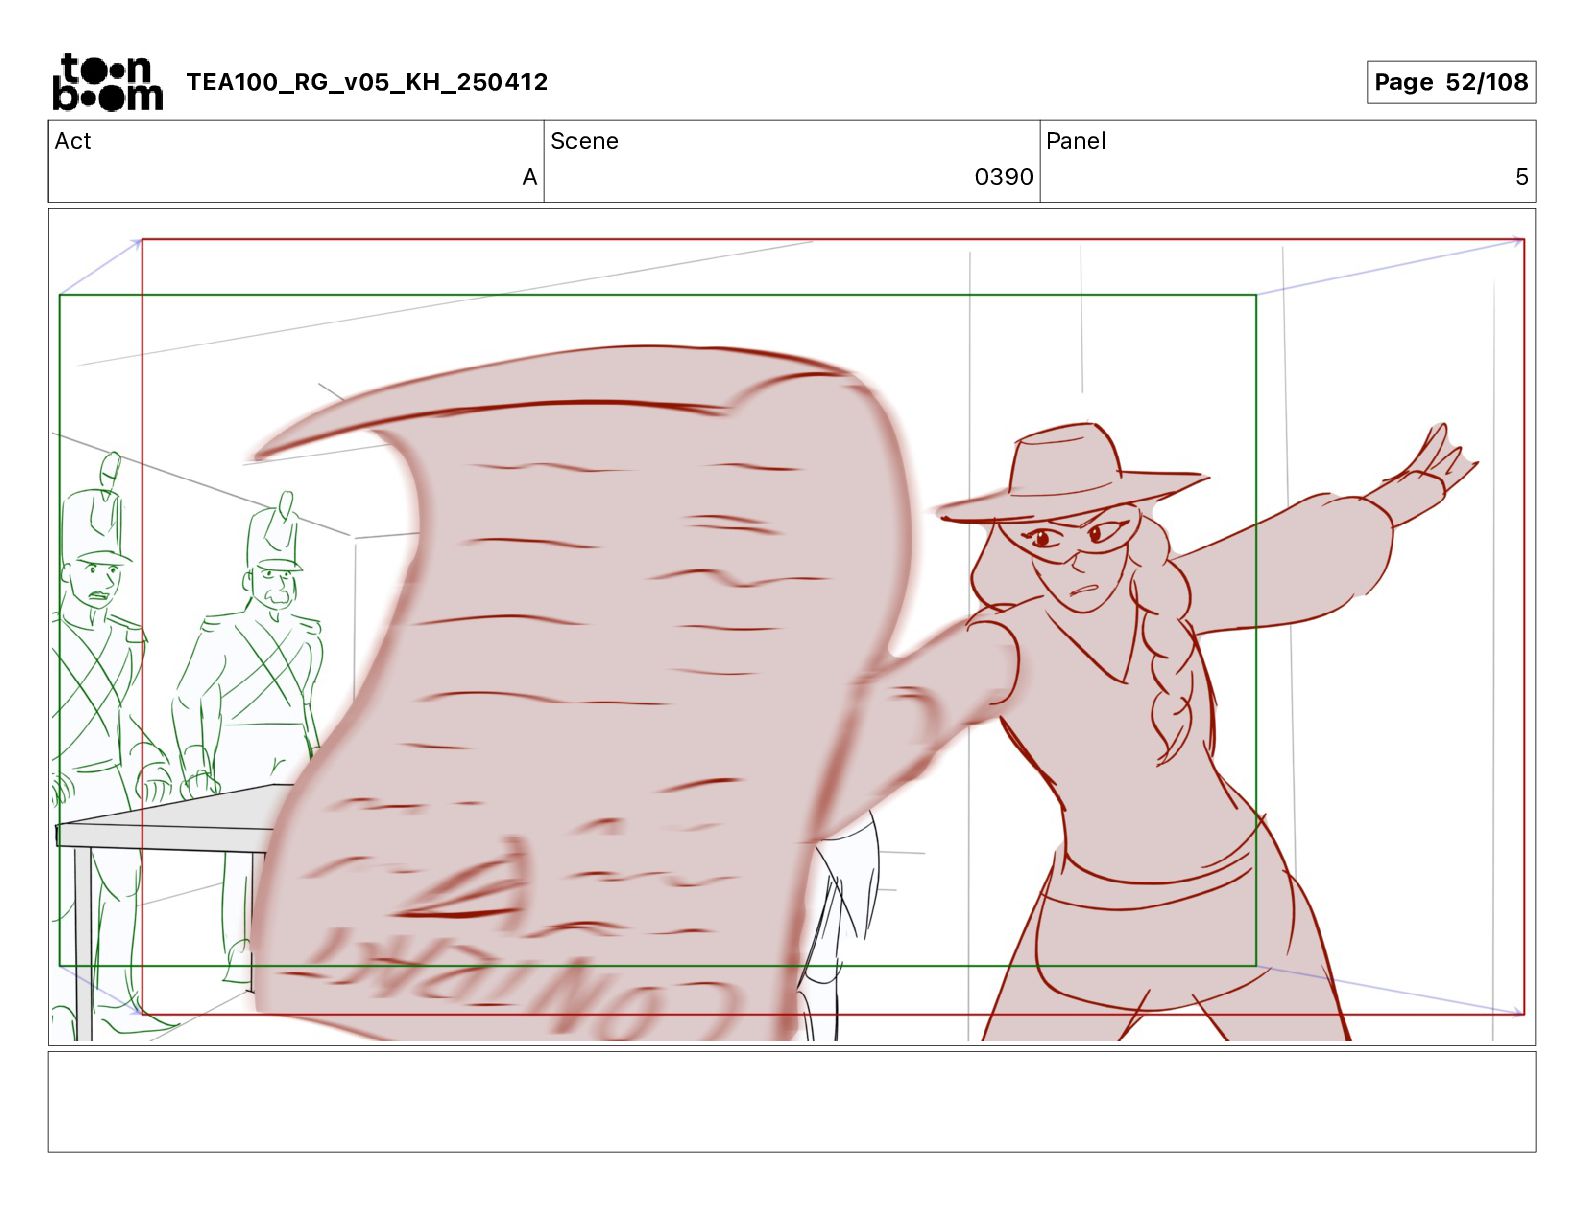Image resolution: width=1584 pixels, height=1224 pixels.
Task: Click the empty notes box below the panel
Action: [x=792, y=1101]
